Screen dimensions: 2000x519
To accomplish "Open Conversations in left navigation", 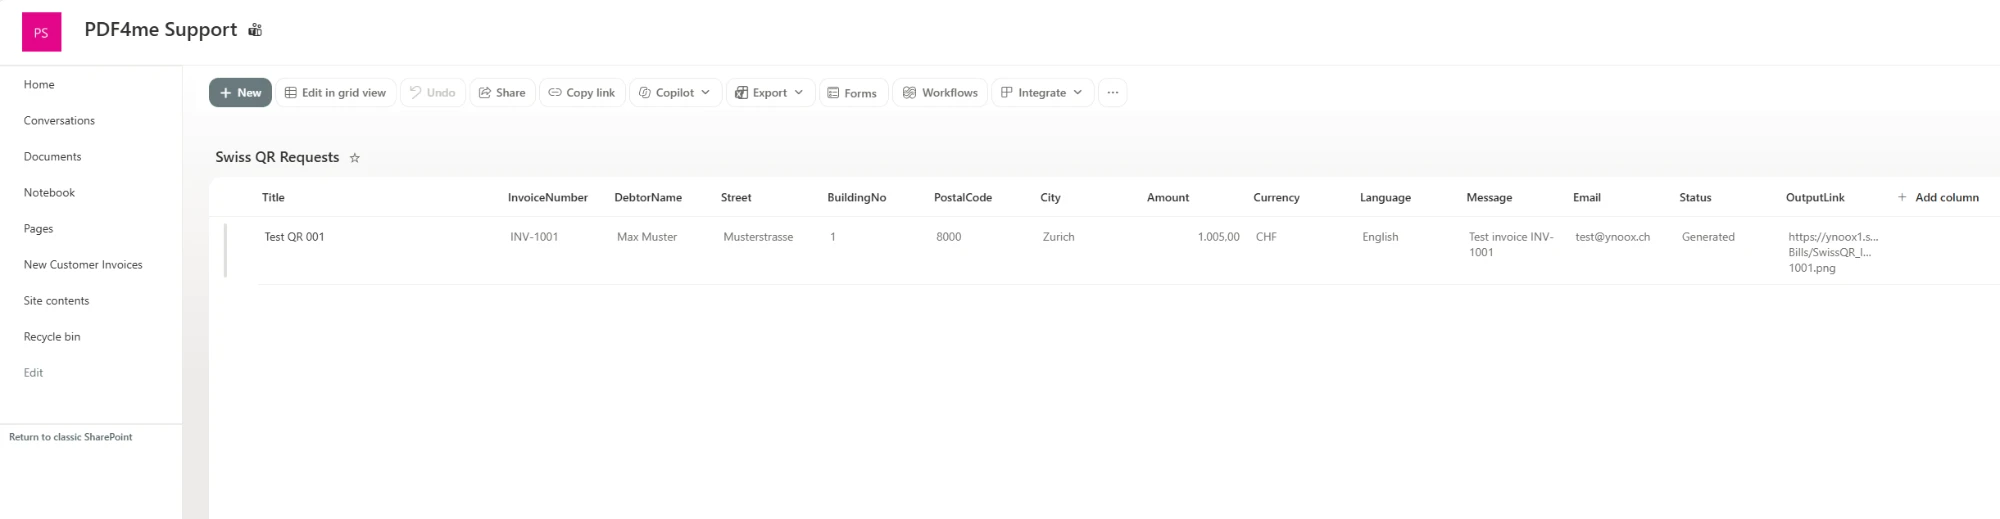I will [x=59, y=121].
